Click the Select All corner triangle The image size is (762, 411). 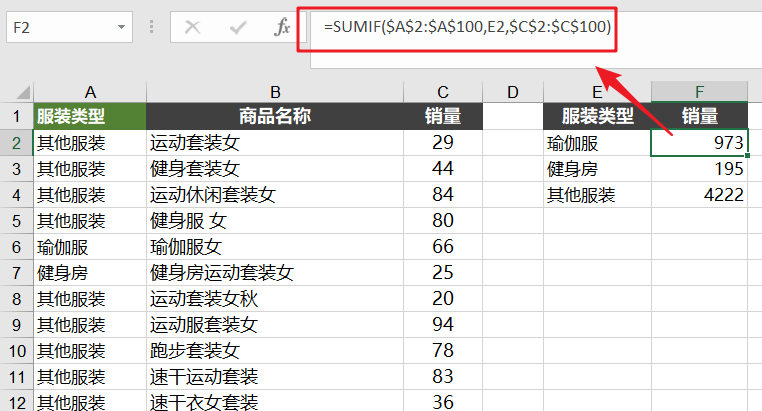pos(22,92)
